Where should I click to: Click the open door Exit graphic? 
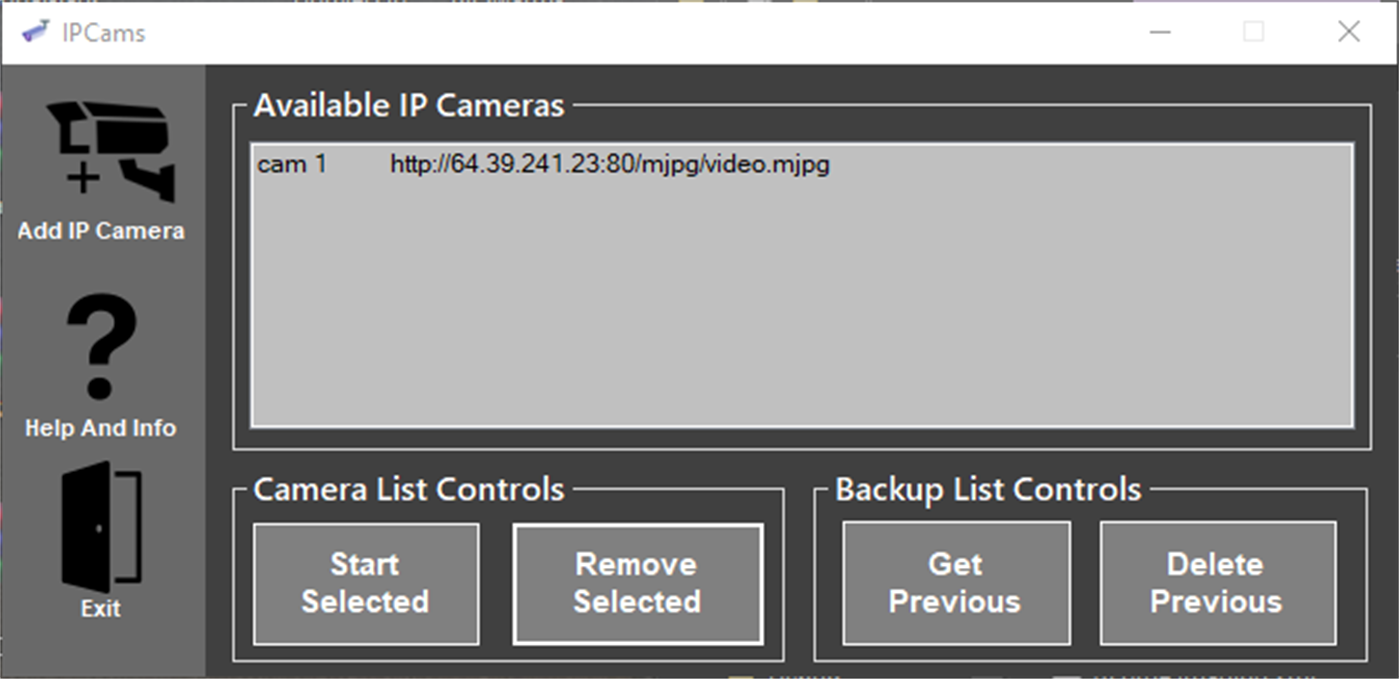click(100, 525)
